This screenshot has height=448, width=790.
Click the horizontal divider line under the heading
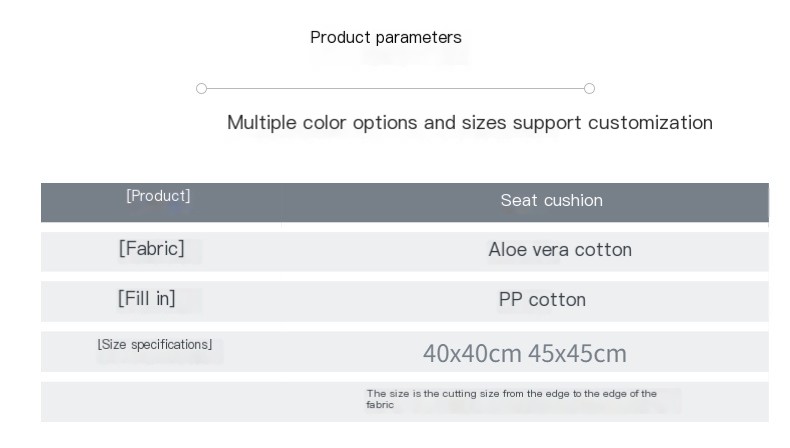pos(396,89)
